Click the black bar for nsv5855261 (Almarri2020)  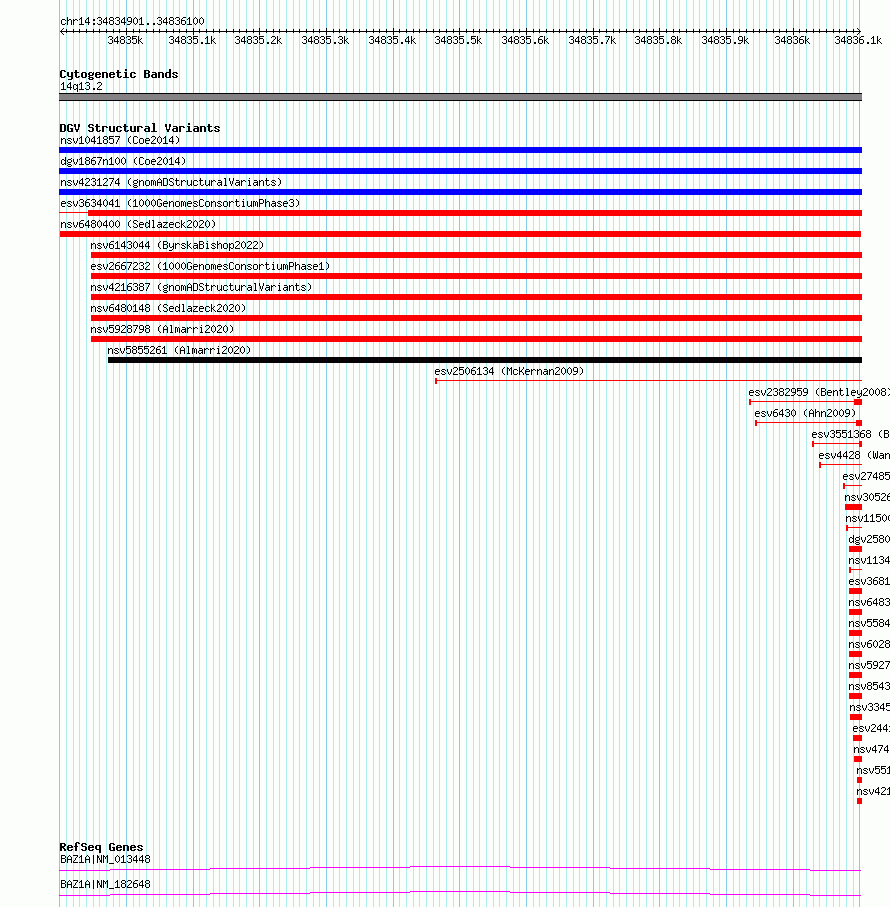(485, 360)
